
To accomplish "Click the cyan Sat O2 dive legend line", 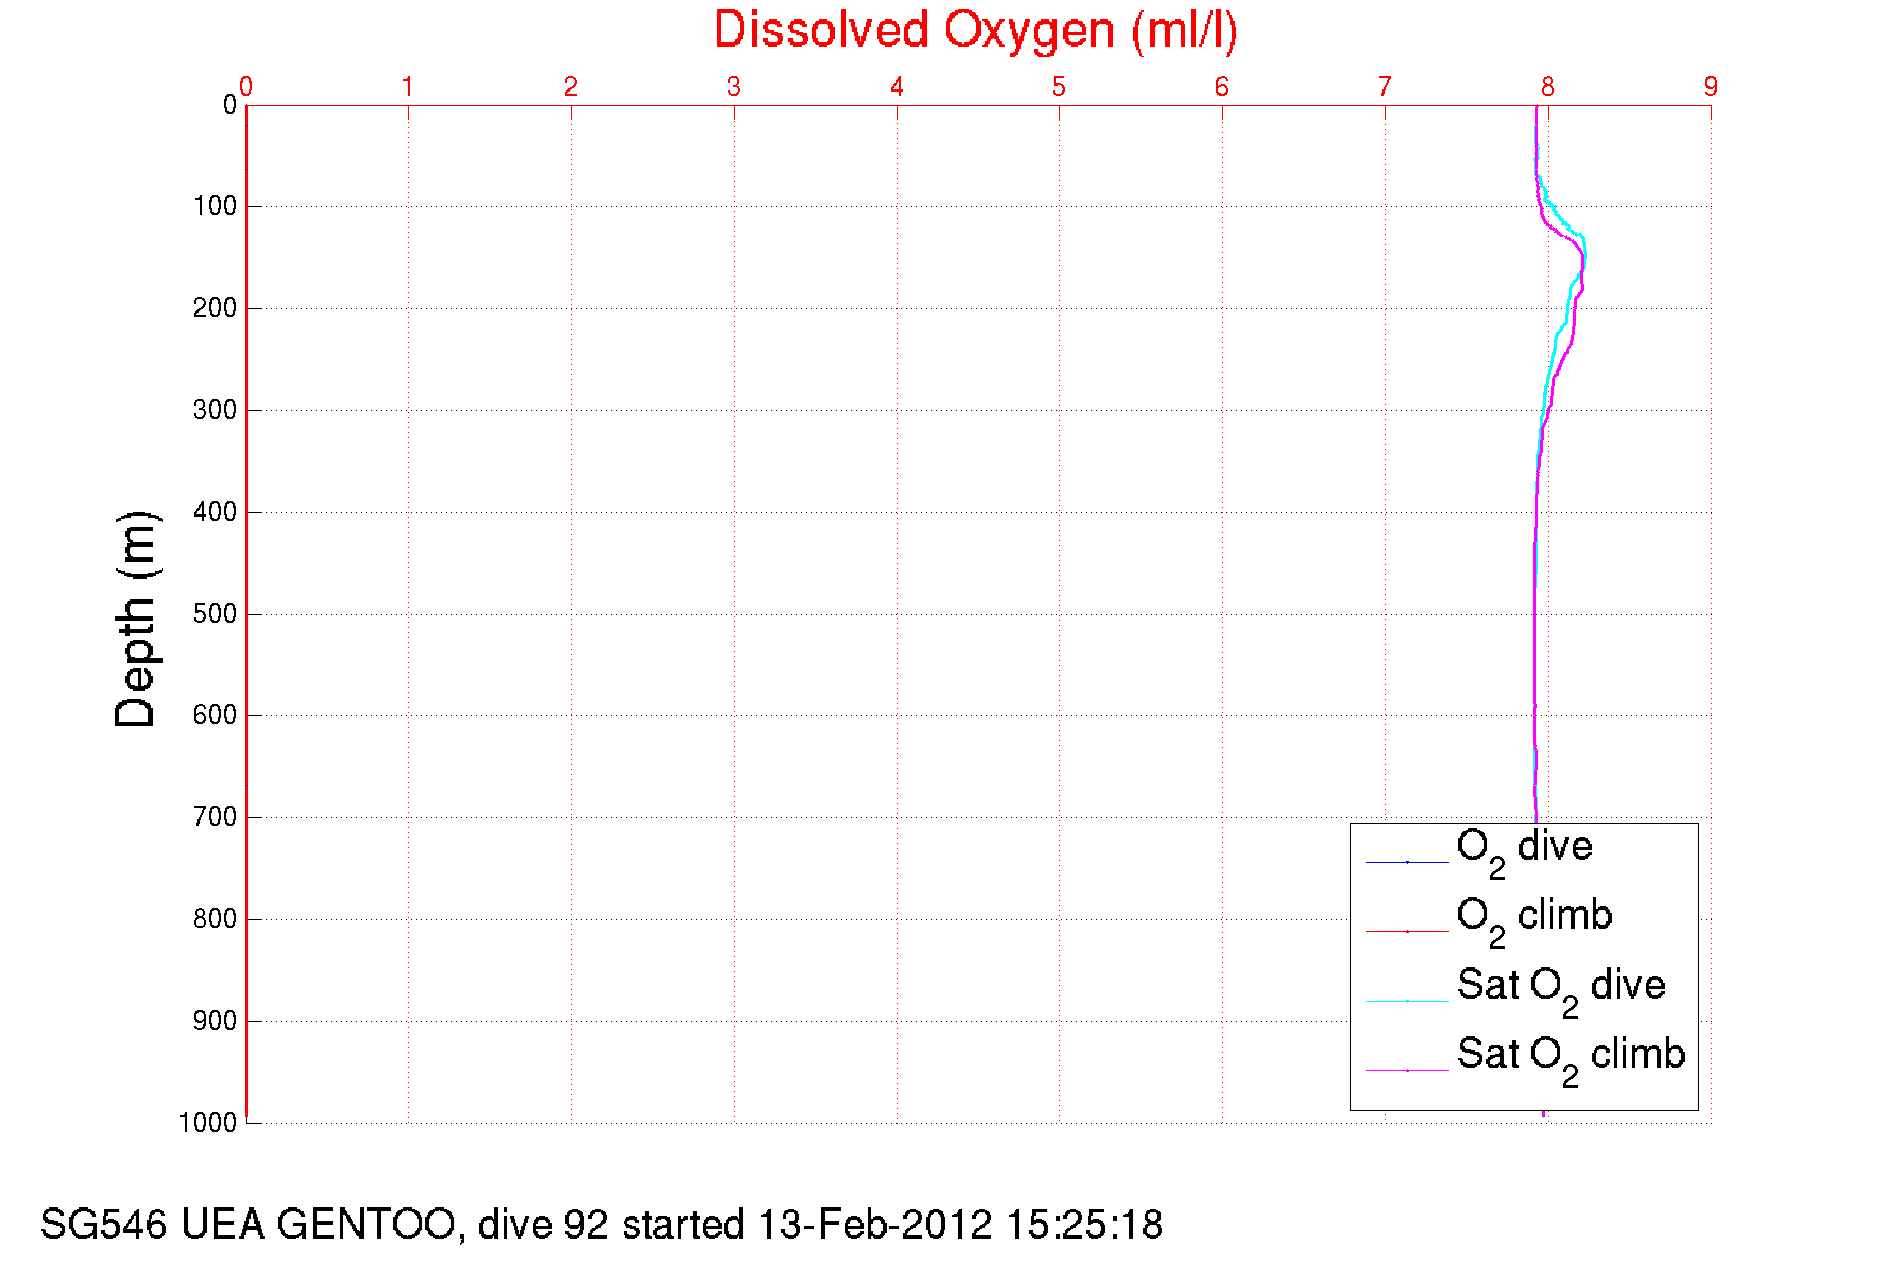I will pos(1407,1001).
